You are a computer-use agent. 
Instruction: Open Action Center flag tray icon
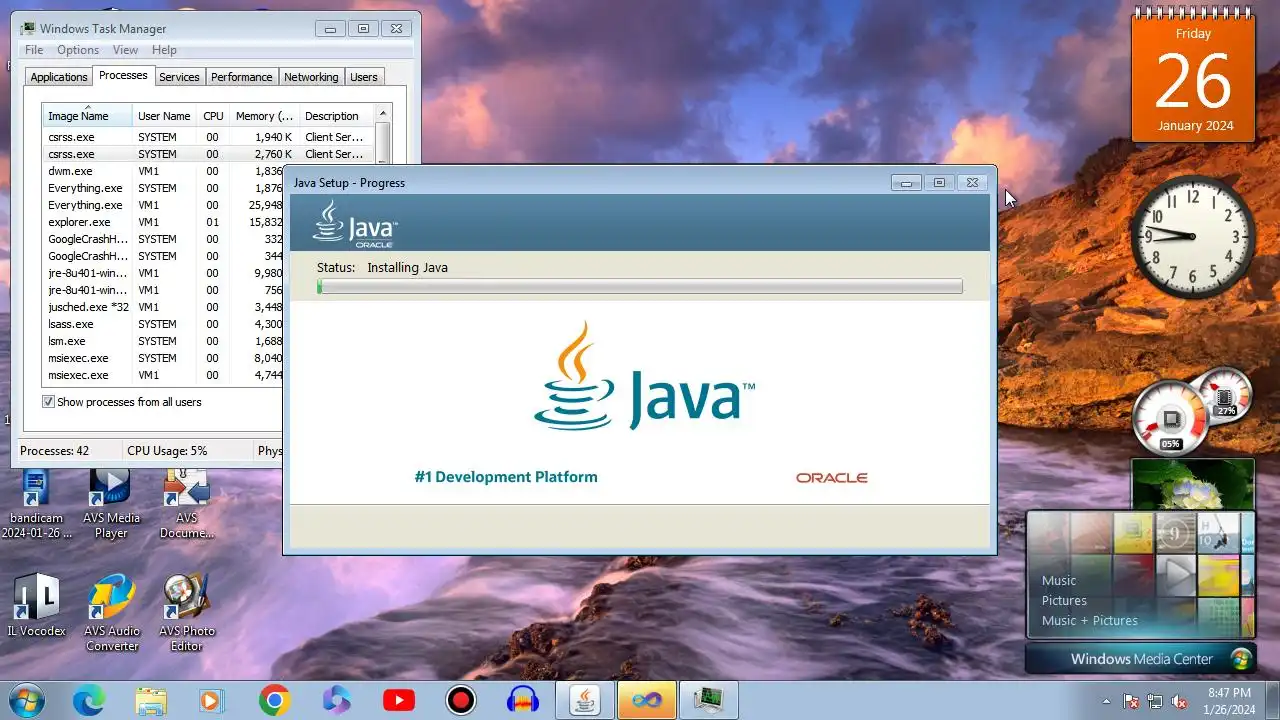(x=1131, y=701)
